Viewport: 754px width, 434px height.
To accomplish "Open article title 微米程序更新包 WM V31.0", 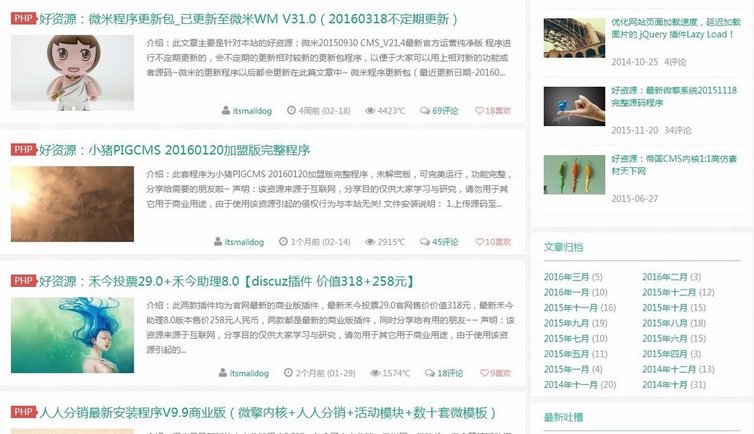I will (x=249, y=19).
